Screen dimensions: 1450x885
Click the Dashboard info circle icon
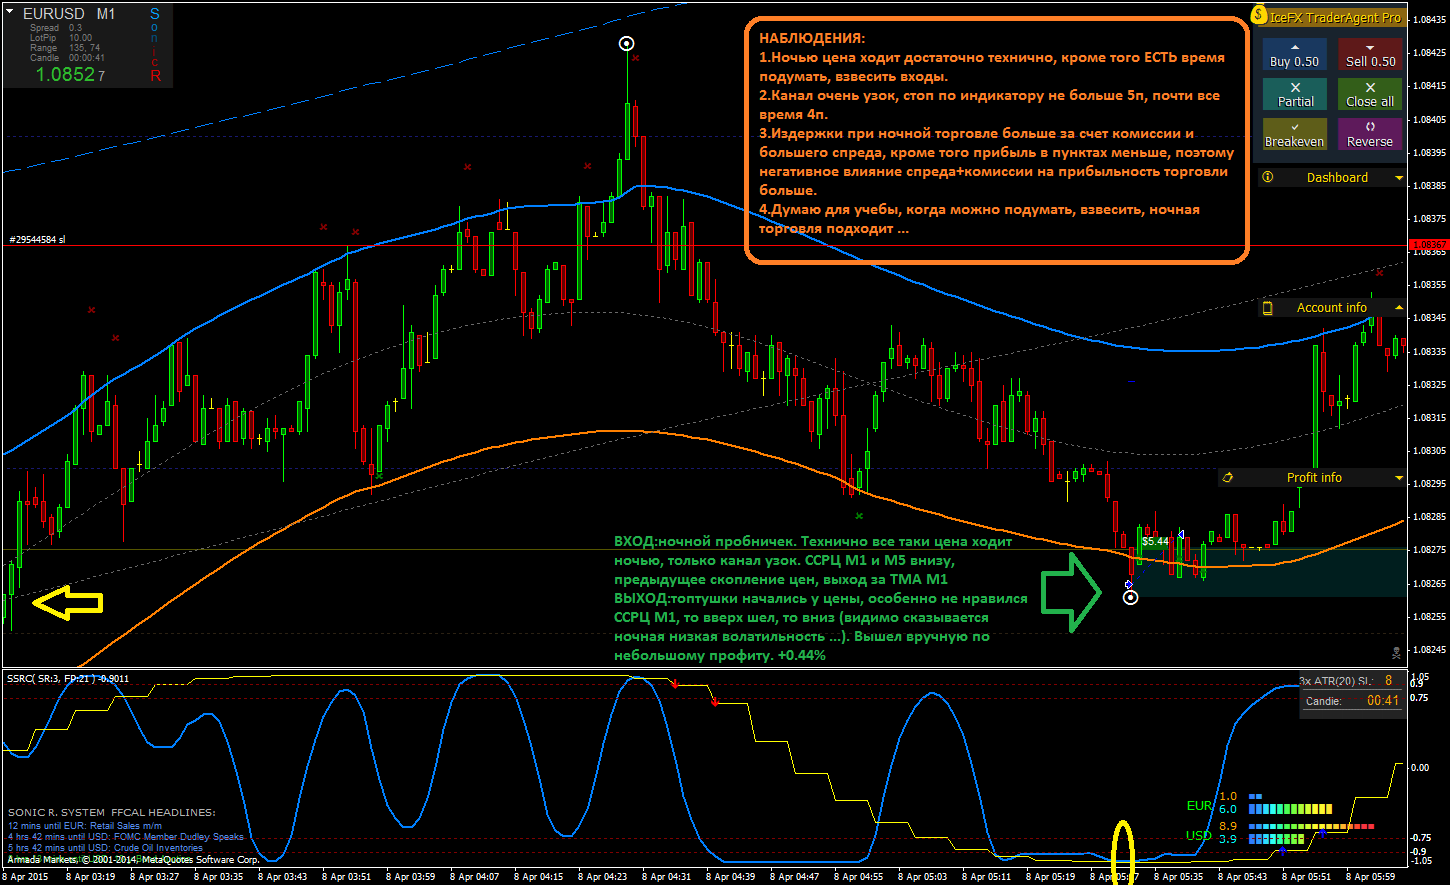[x=1268, y=177]
